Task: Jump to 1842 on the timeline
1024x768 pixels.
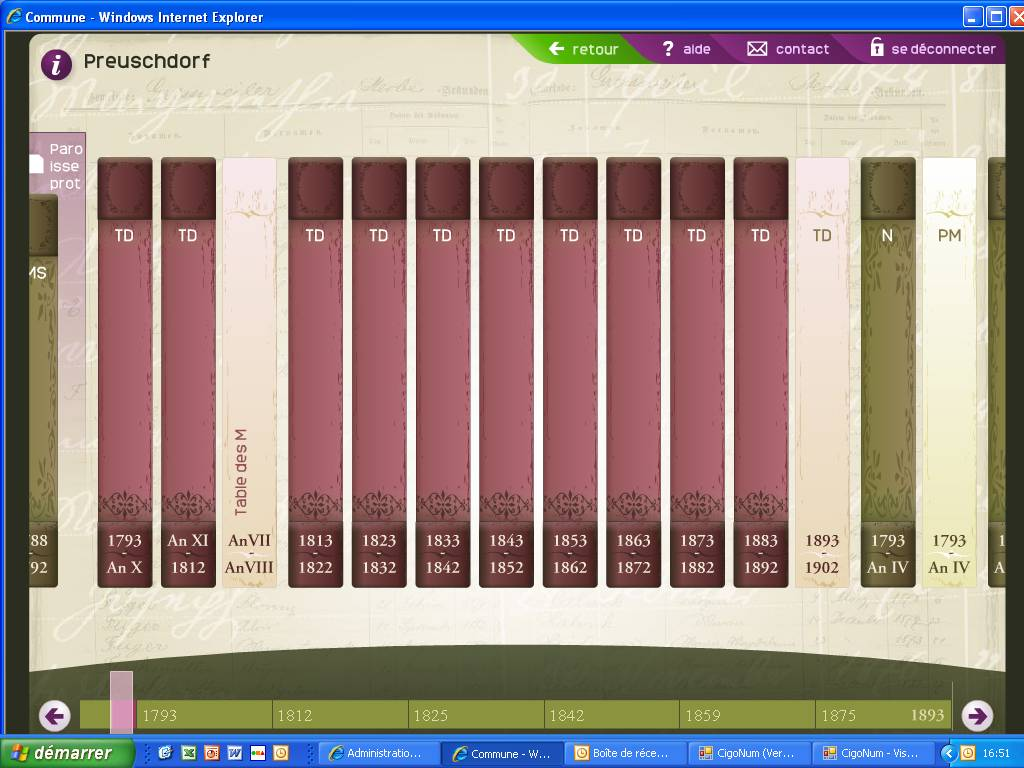Action: [x=567, y=715]
